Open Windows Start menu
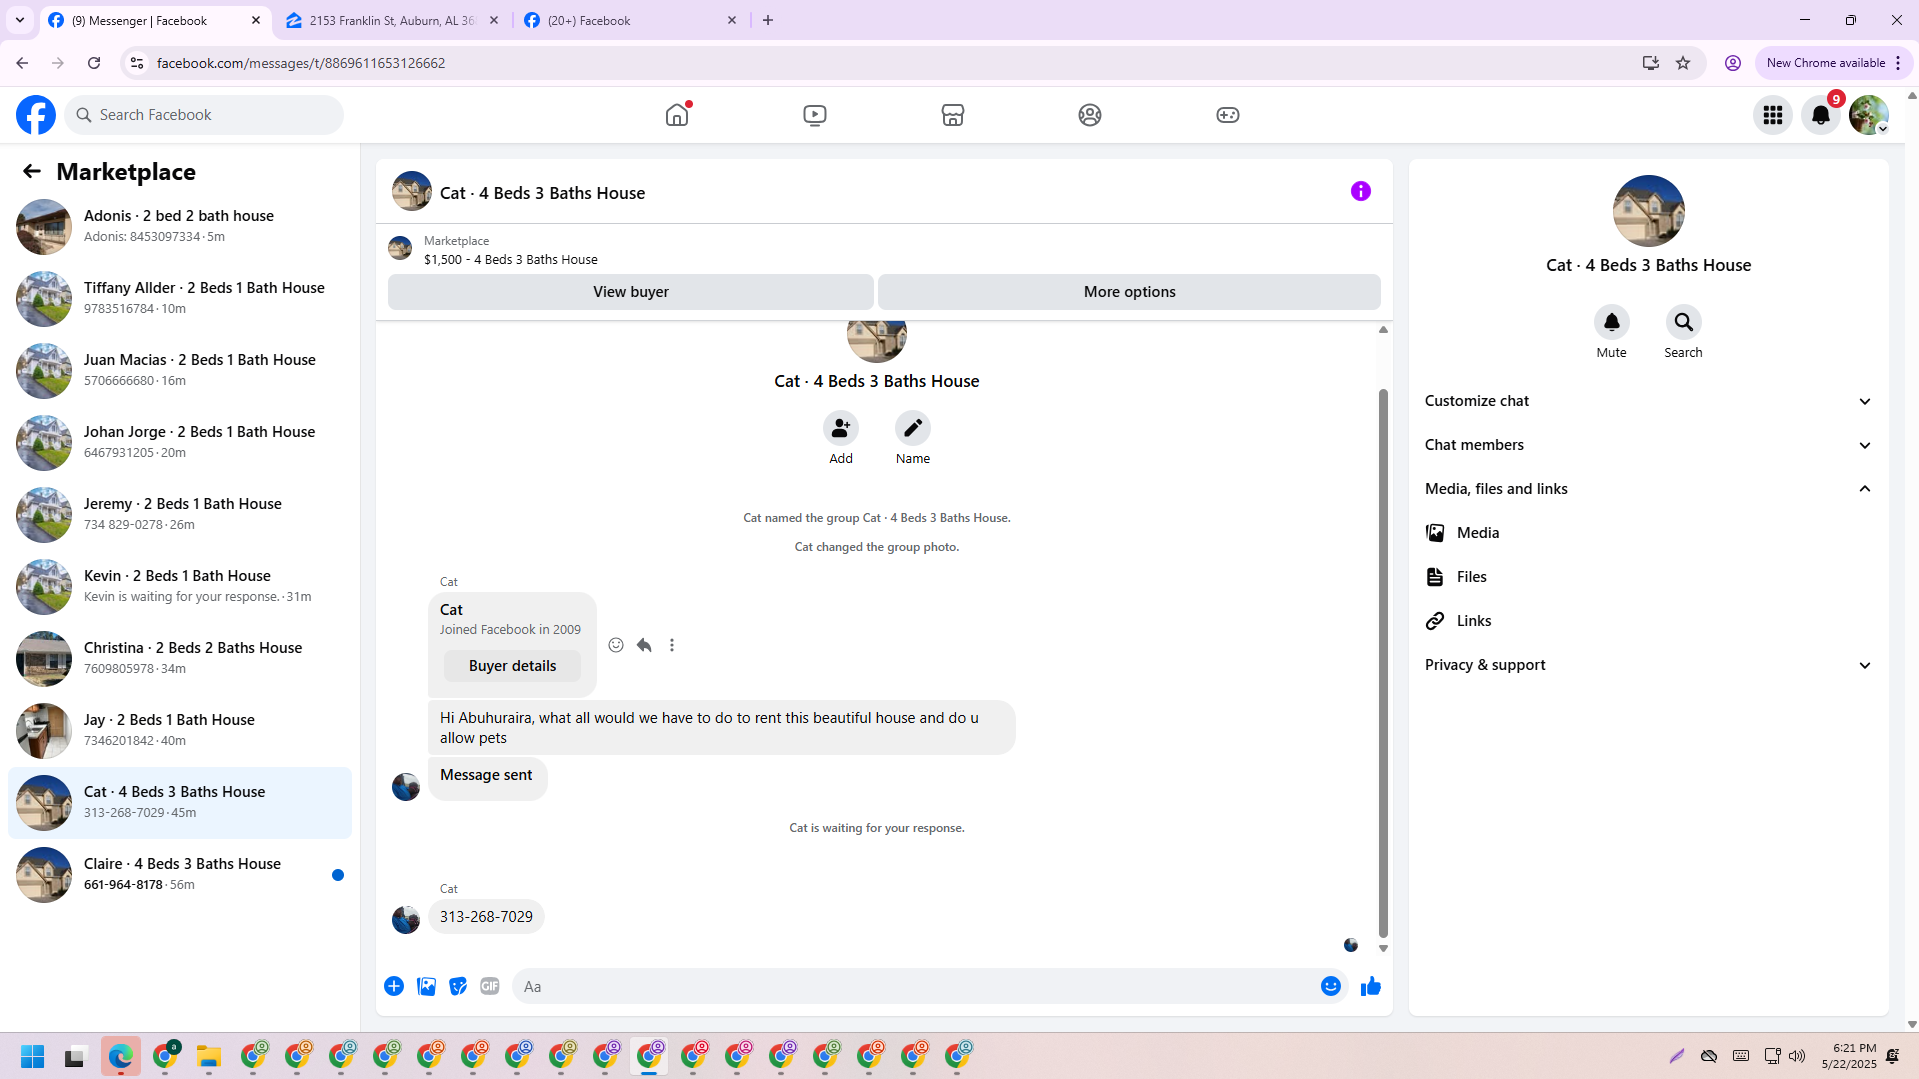The width and height of the screenshot is (1919, 1079). point(33,1056)
